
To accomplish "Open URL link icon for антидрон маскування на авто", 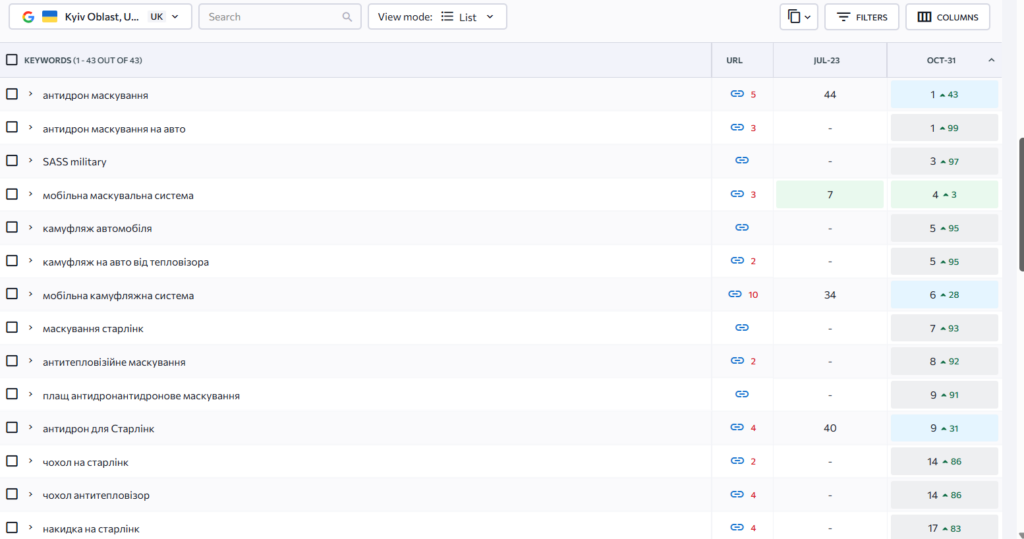I will tap(737, 127).
